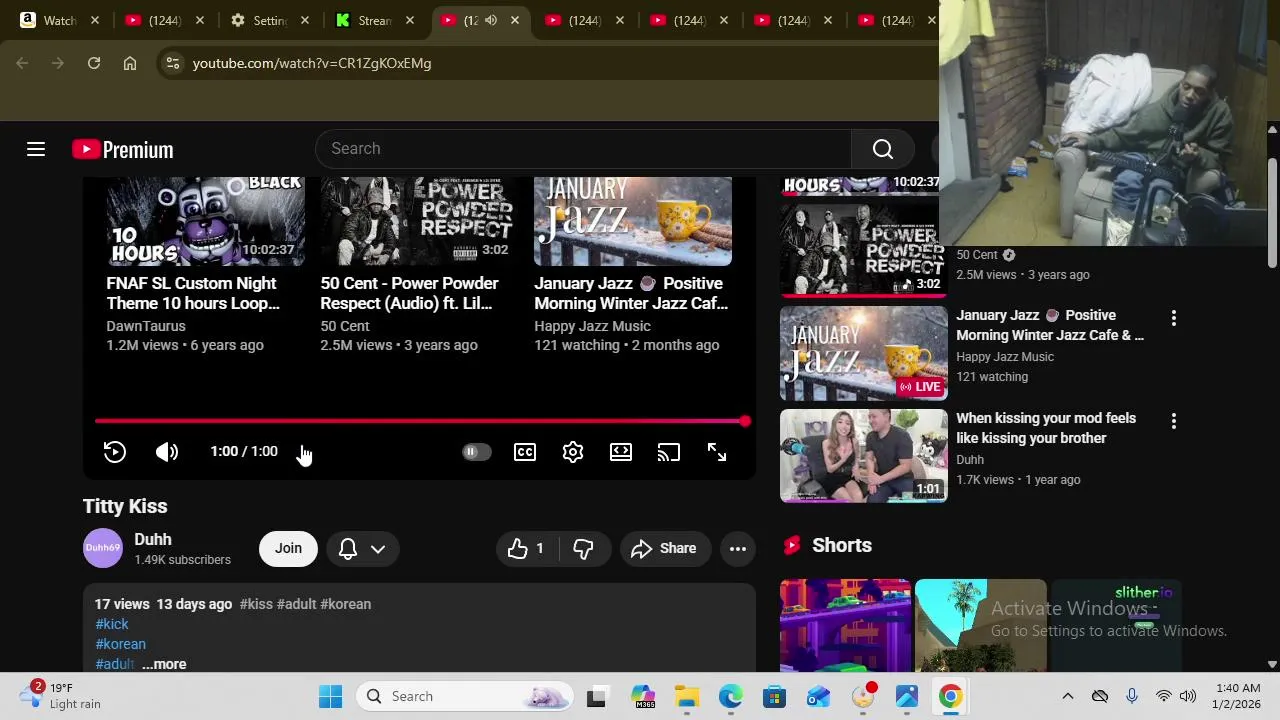
Task: Open sidebar kissing your mod thumbnail
Action: pyautogui.click(x=863, y=455)
